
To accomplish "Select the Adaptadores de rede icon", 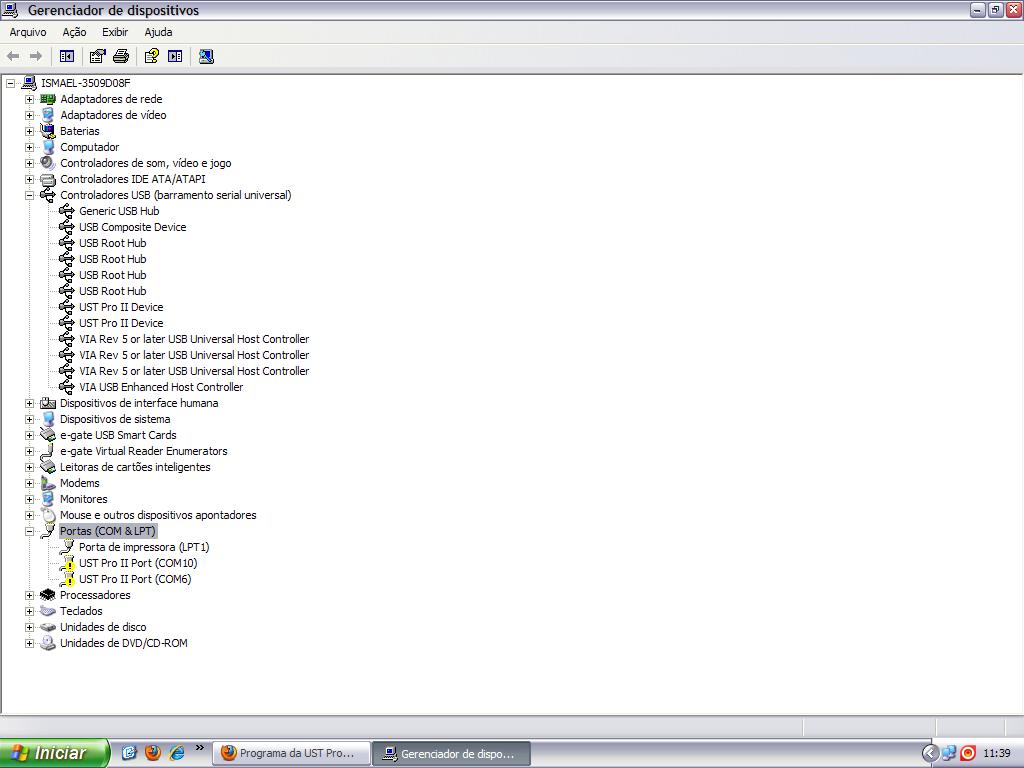I will point(48,99).
